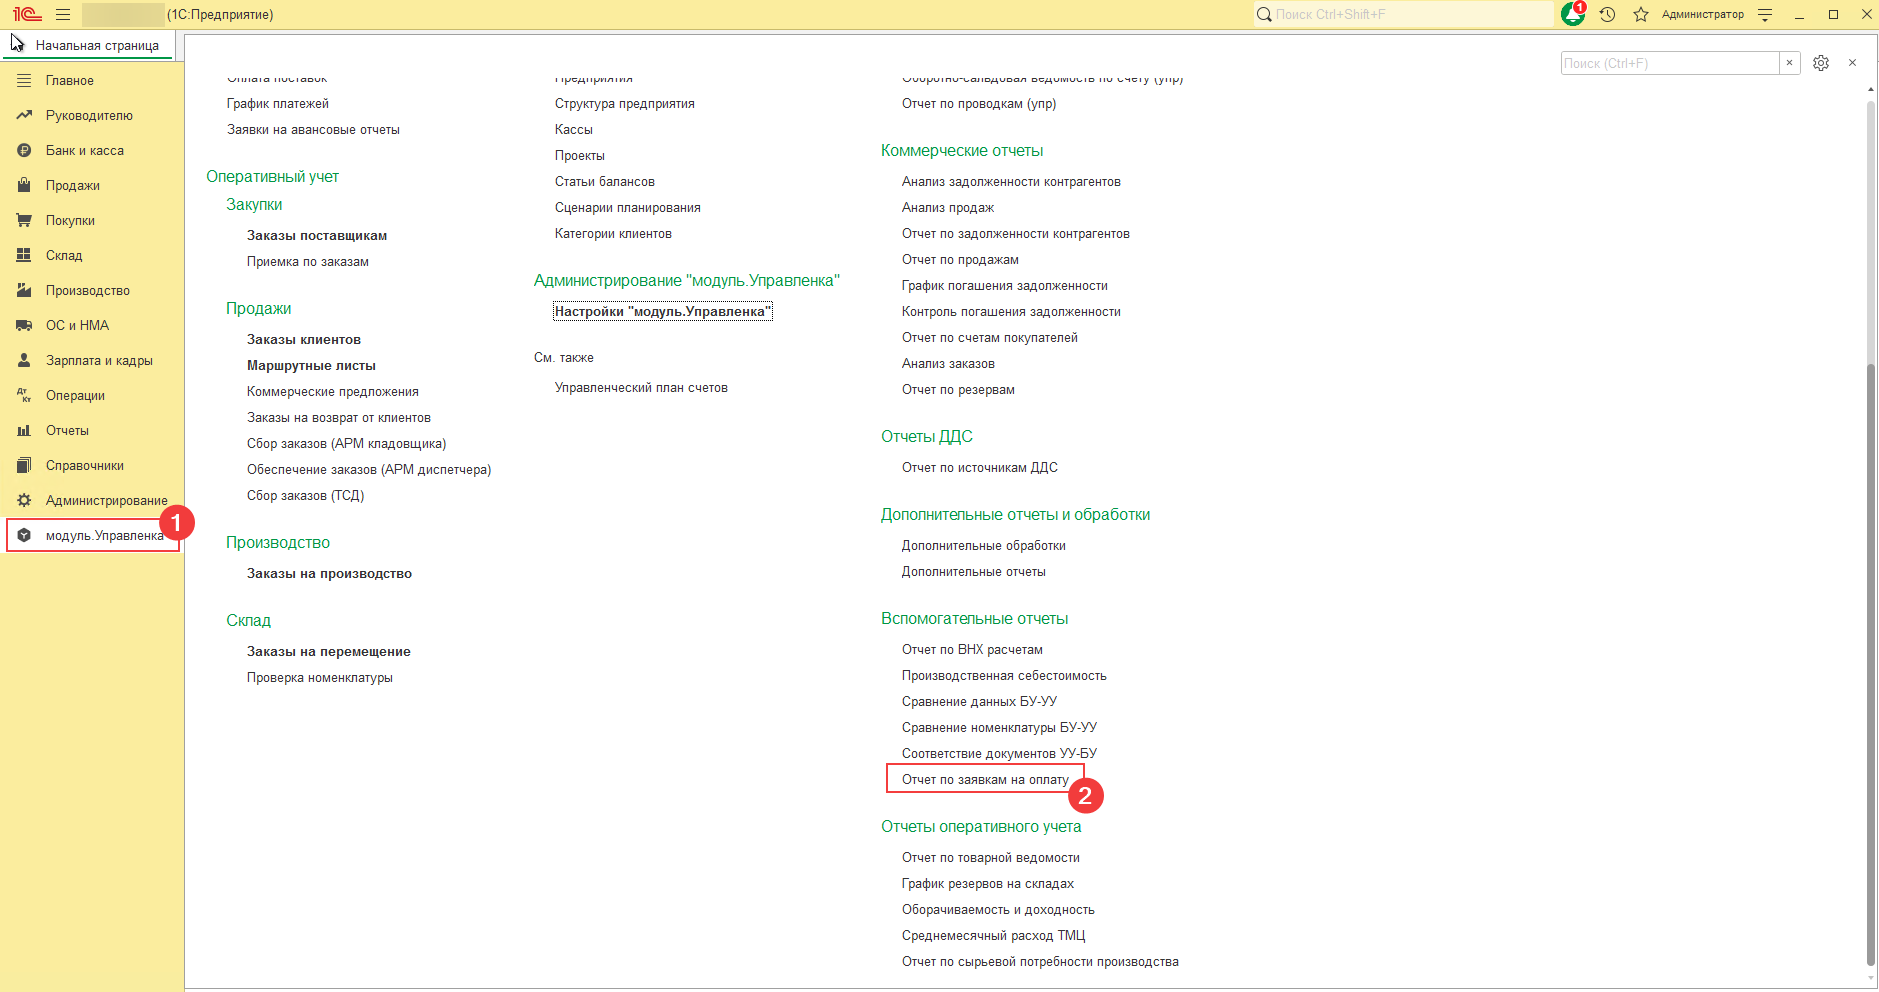Open Структура предприятия
1879x992 pixels.
click(625, 104)
